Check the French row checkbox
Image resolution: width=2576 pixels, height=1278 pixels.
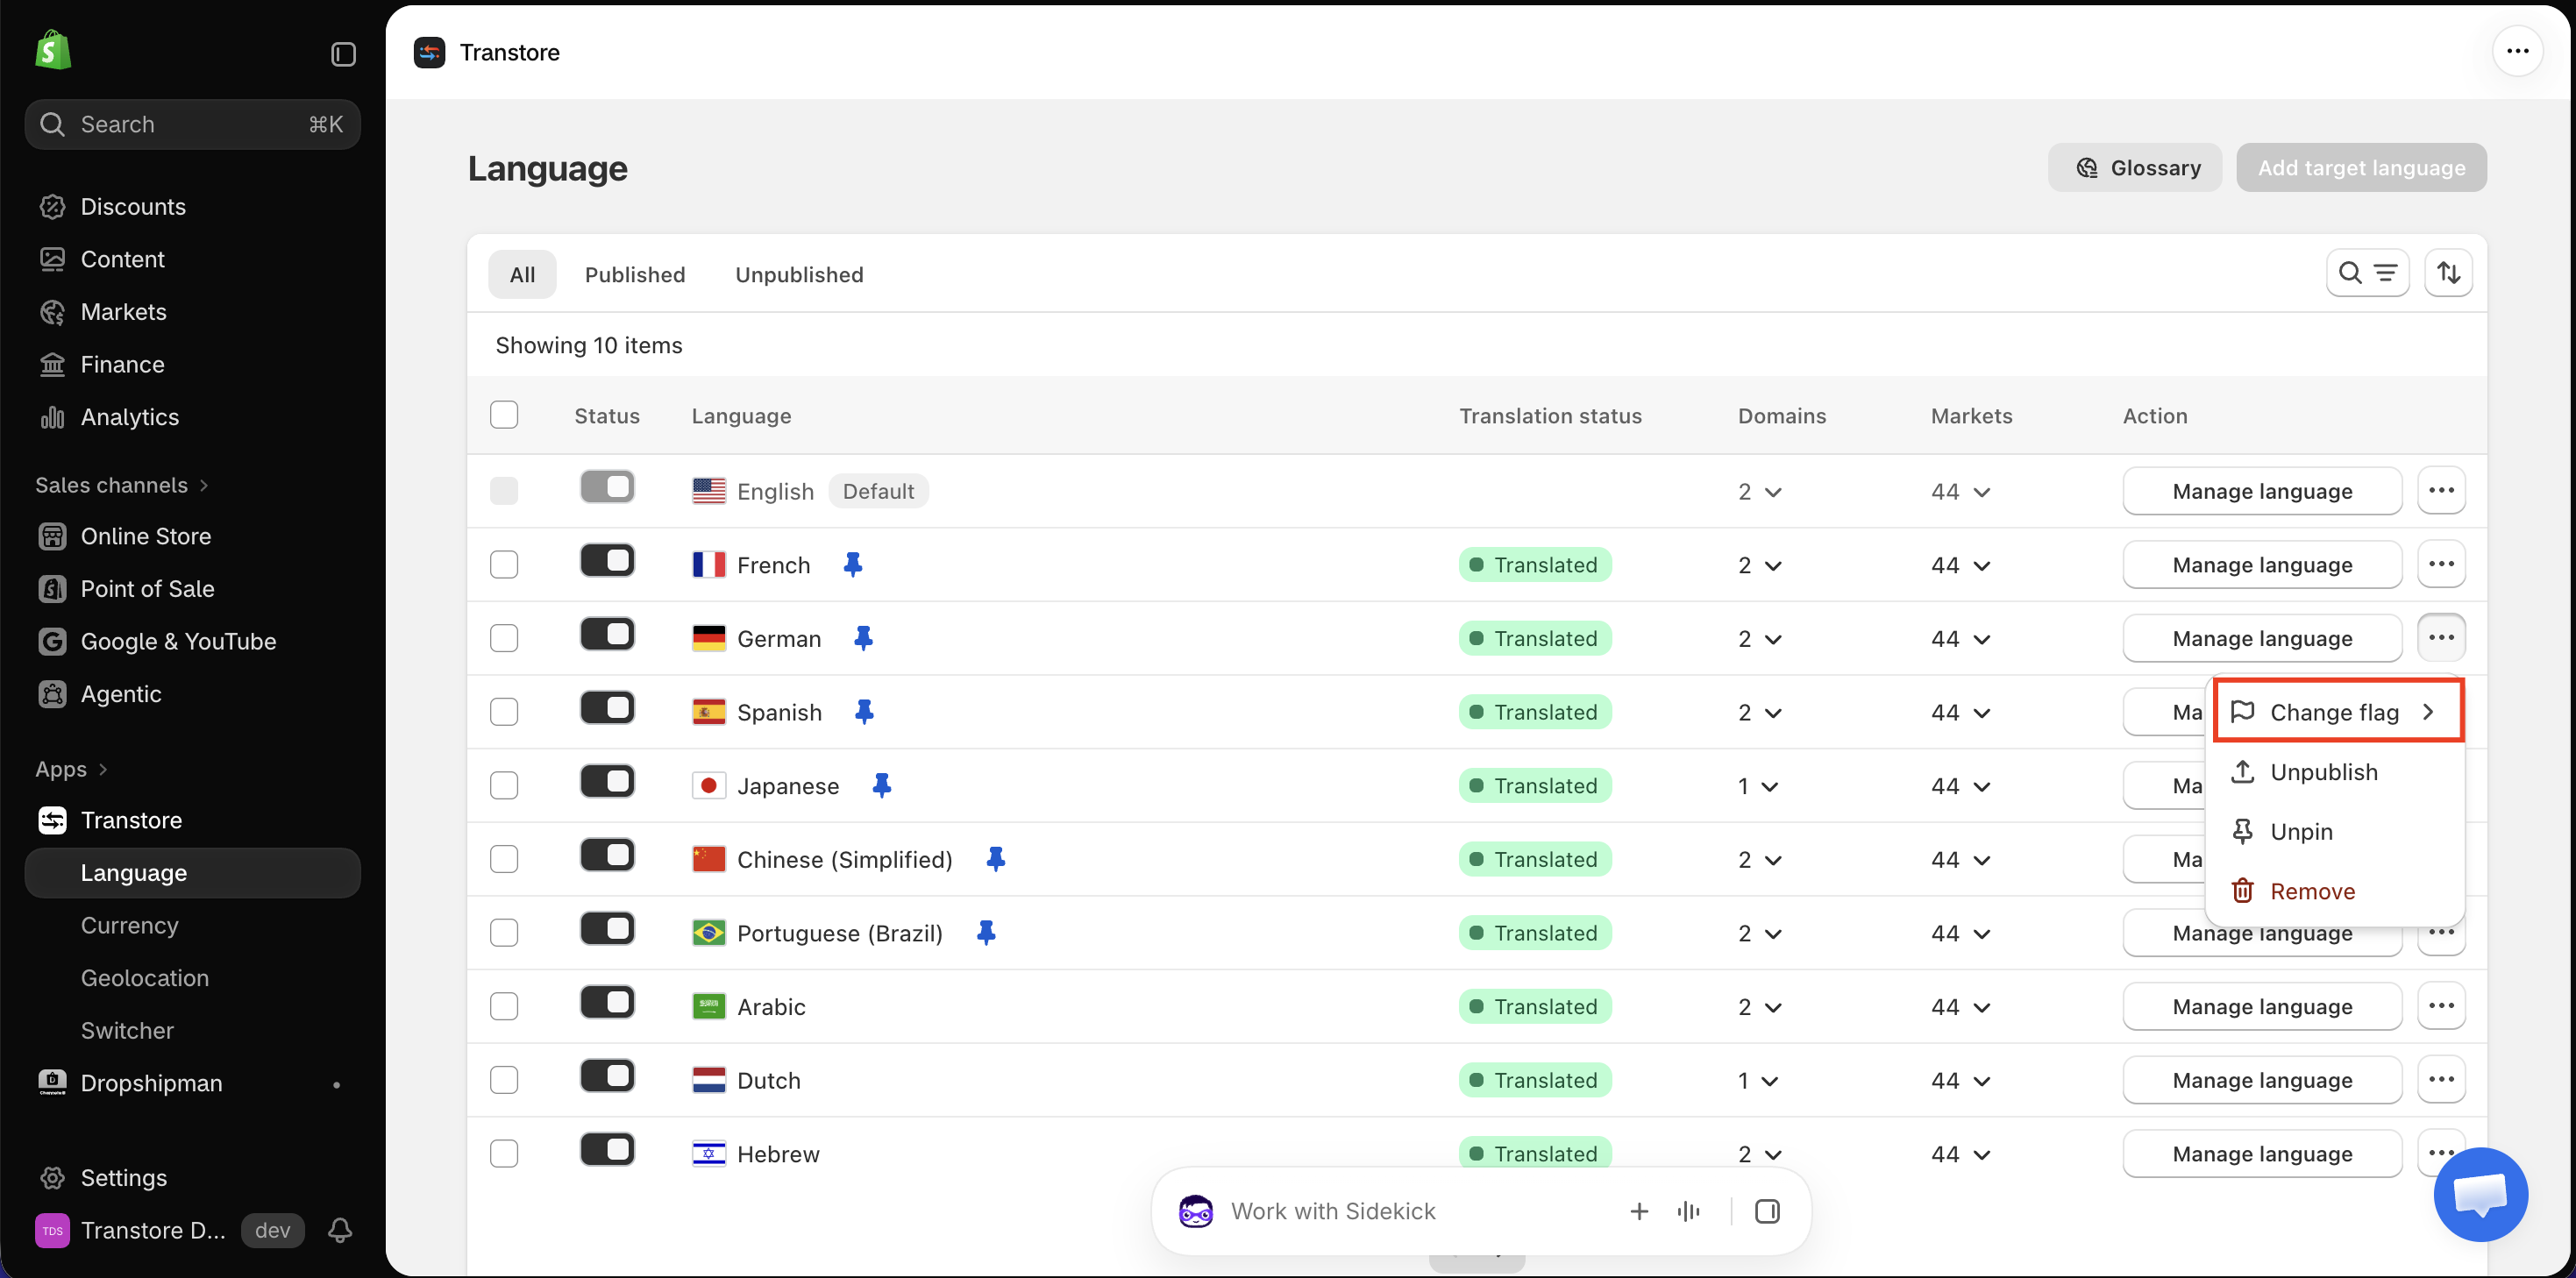504,565
